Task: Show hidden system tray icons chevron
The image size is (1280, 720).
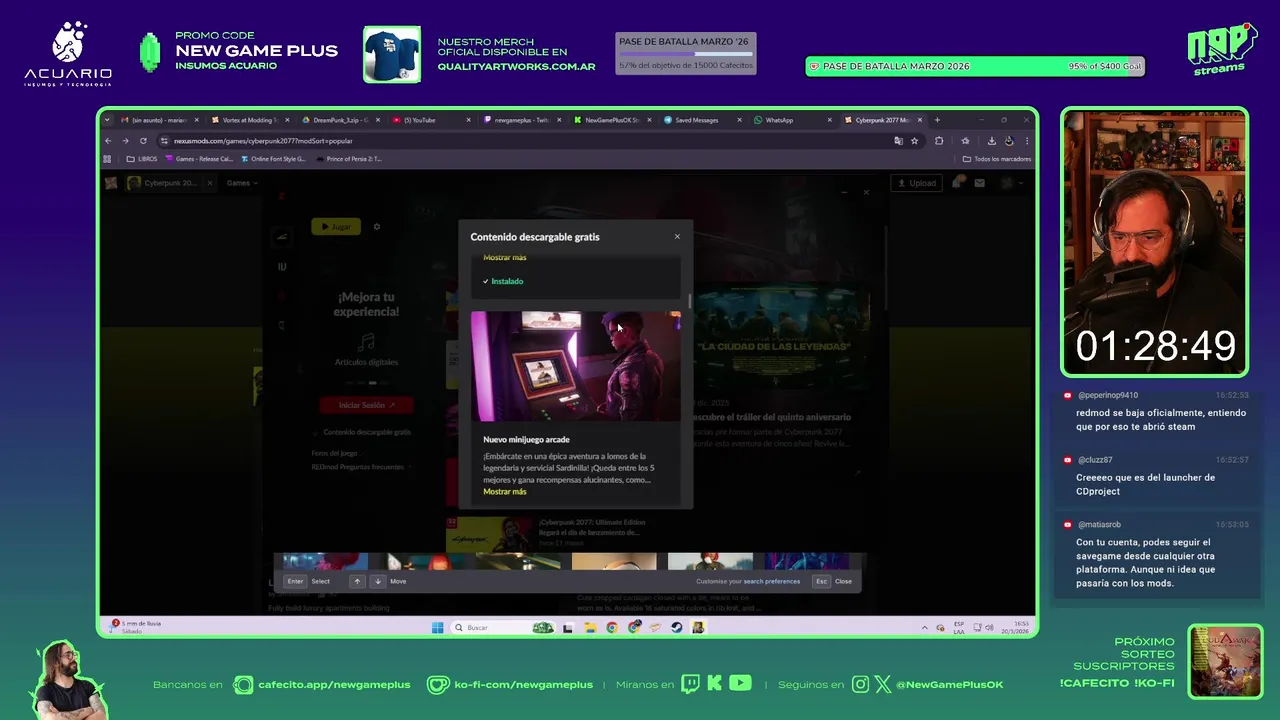Action: pyautogui.click(x=924, y=628)
